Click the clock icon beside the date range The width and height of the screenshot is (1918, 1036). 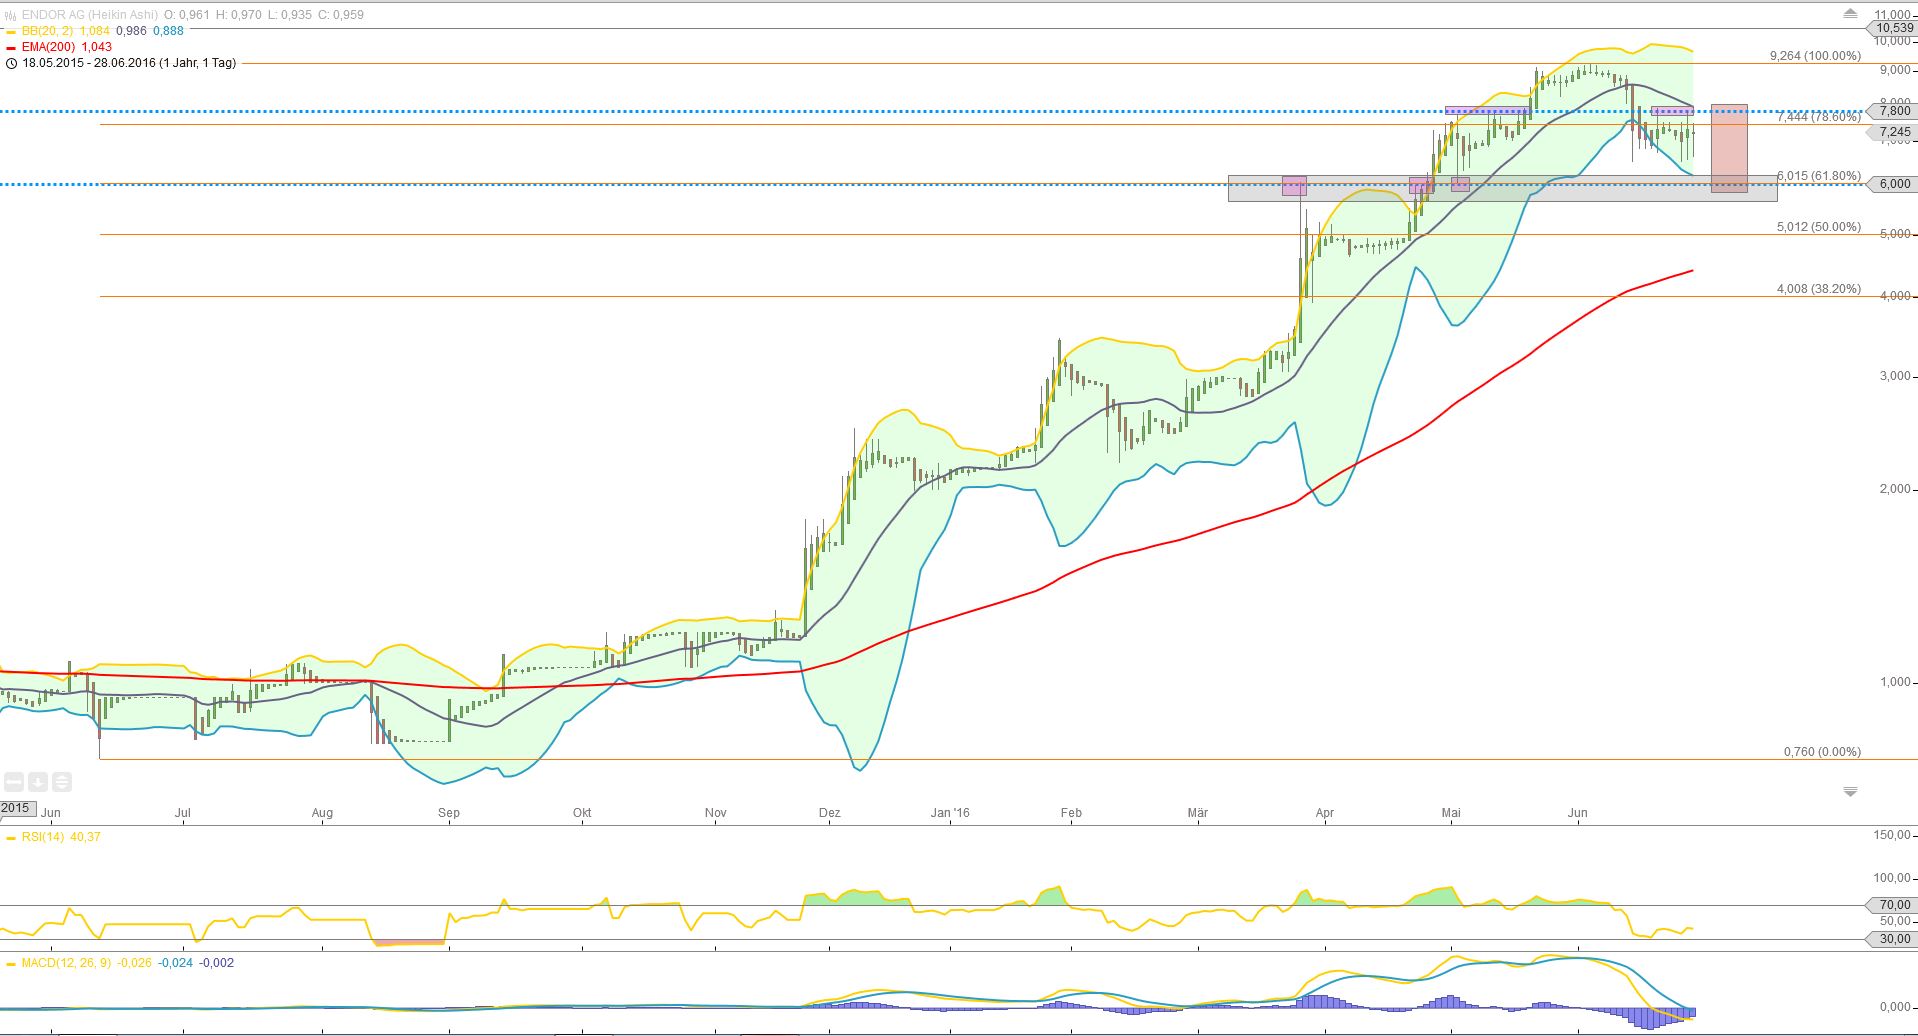coord(11,63)
